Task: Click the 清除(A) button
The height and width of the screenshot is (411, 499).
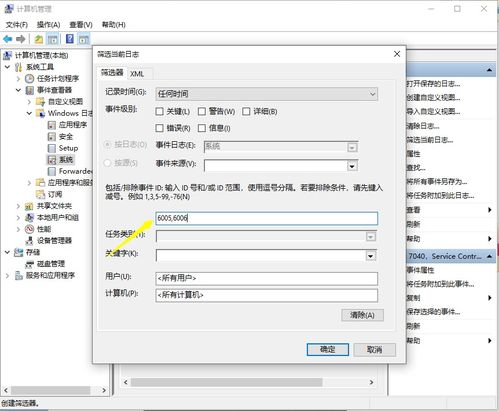Action: click(362, 315)
